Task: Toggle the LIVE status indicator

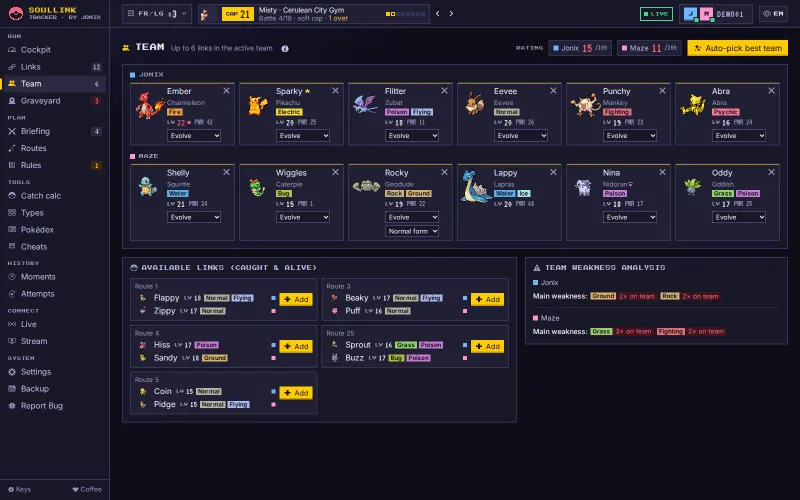Action: click(x=656, y=14)
